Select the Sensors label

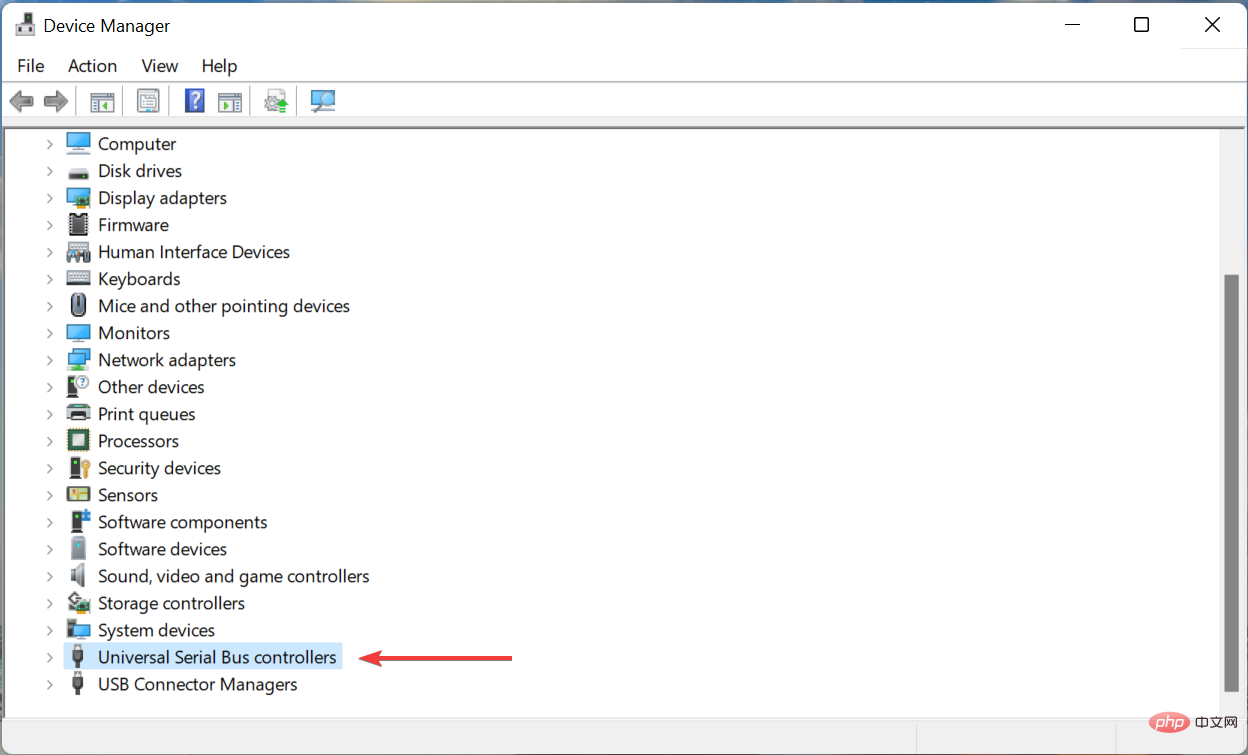128,495
